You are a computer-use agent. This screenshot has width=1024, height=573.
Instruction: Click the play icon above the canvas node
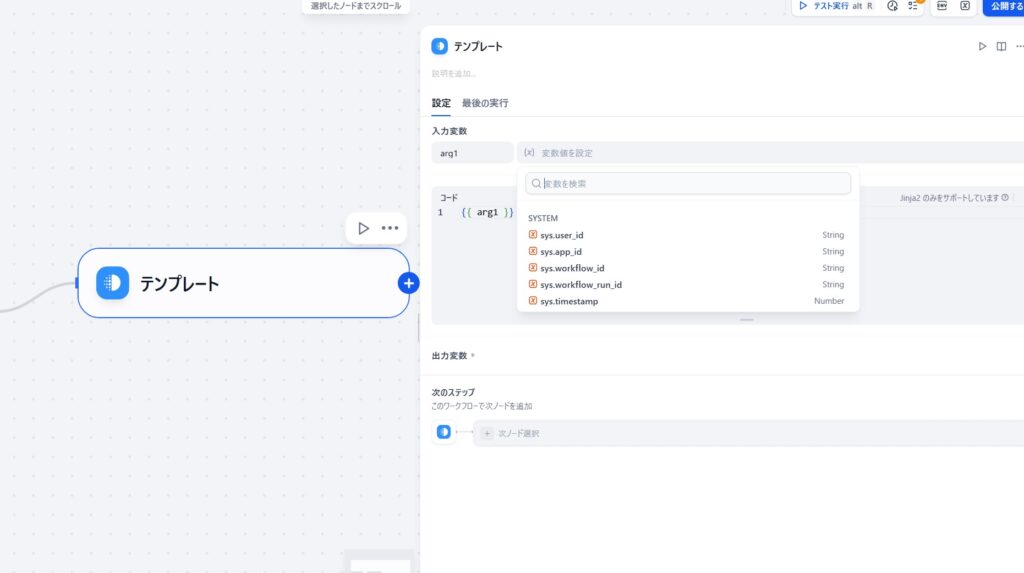coord(363,228)
